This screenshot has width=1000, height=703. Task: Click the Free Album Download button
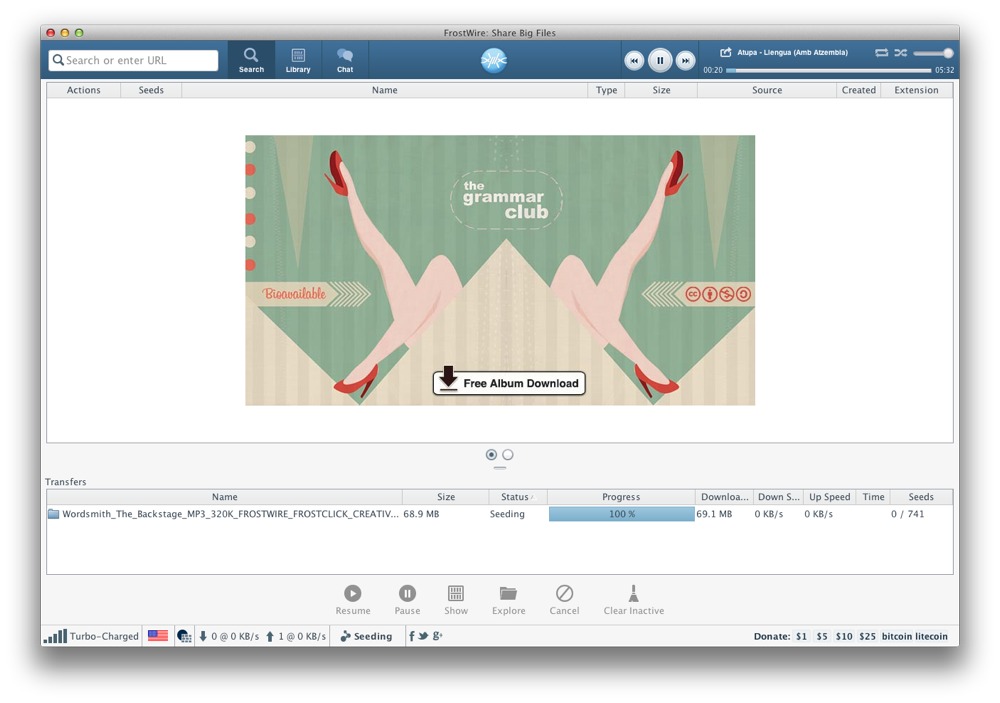509,383
